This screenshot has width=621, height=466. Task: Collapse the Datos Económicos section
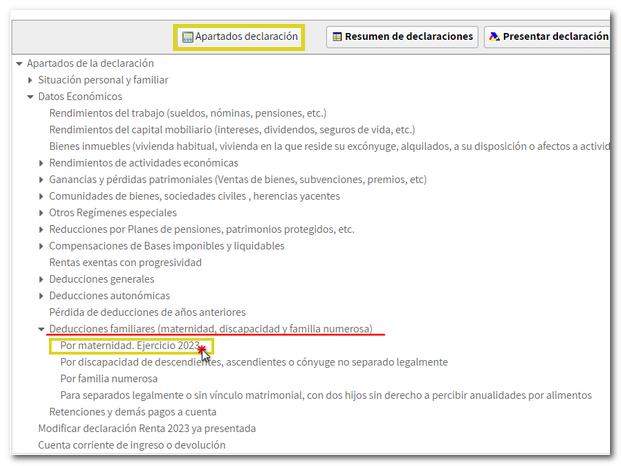coord(31,97)
